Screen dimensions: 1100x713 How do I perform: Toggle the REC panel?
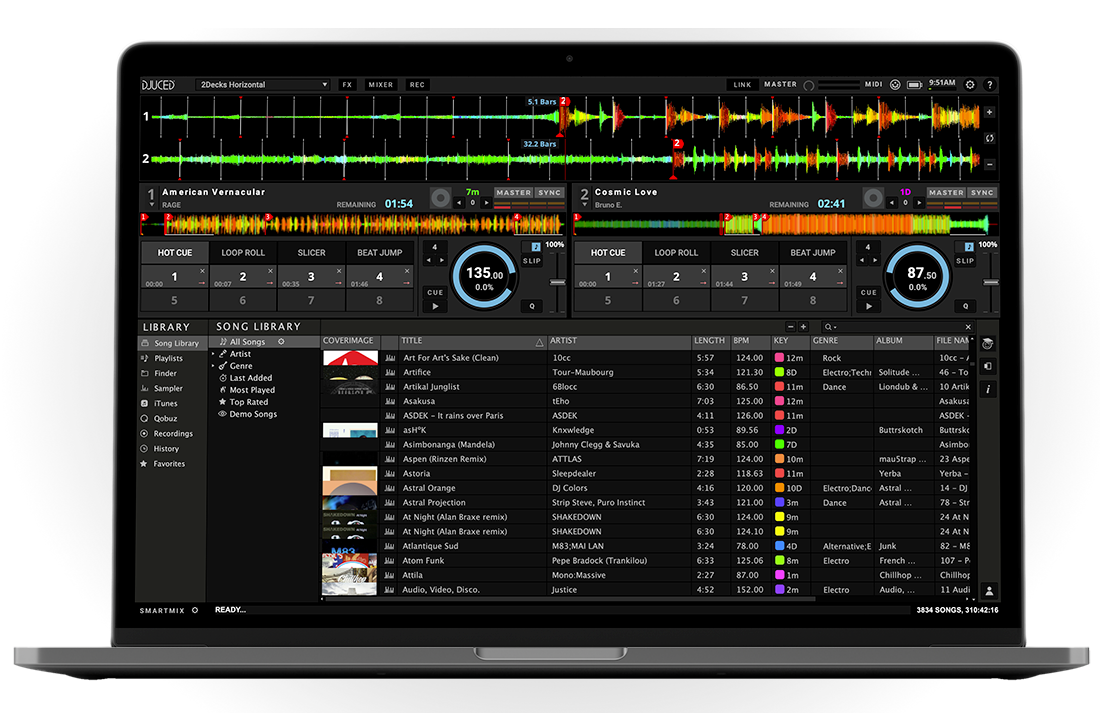coord(417,85)
